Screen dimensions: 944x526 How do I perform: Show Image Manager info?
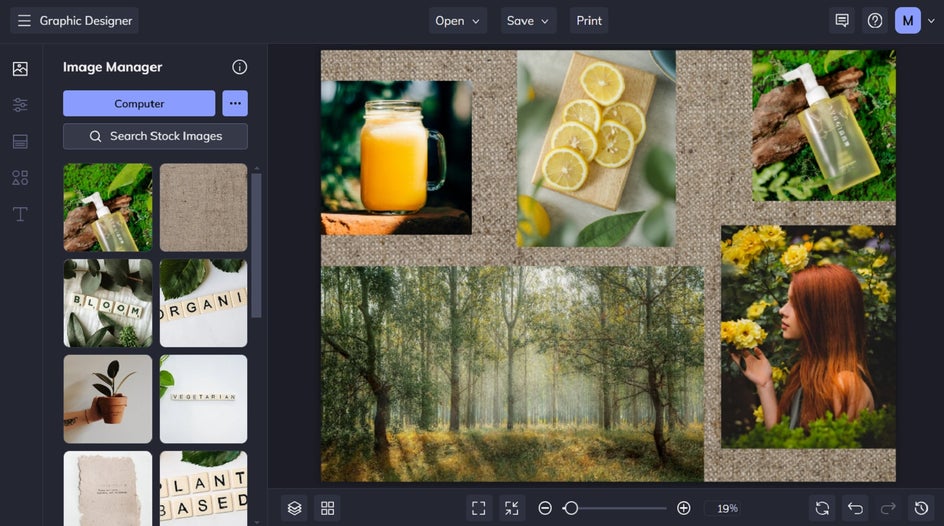point(240,67)
